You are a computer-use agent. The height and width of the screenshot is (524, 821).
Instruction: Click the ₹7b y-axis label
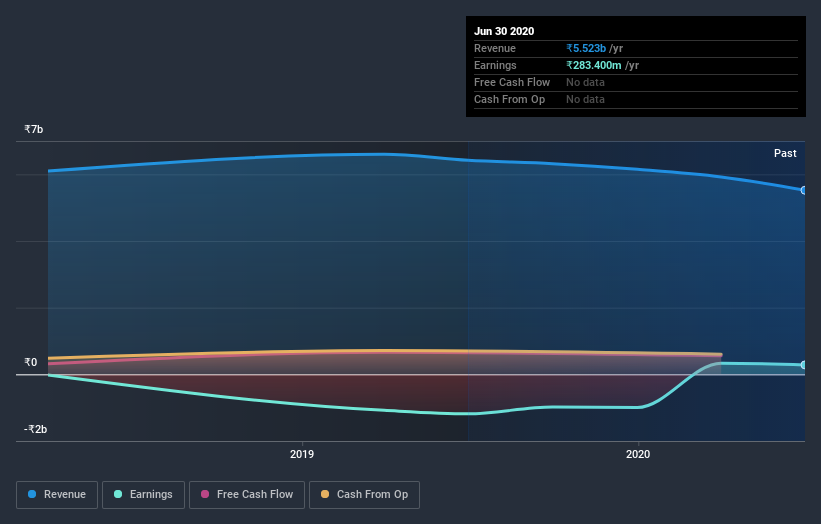click(x=34, y=129)
